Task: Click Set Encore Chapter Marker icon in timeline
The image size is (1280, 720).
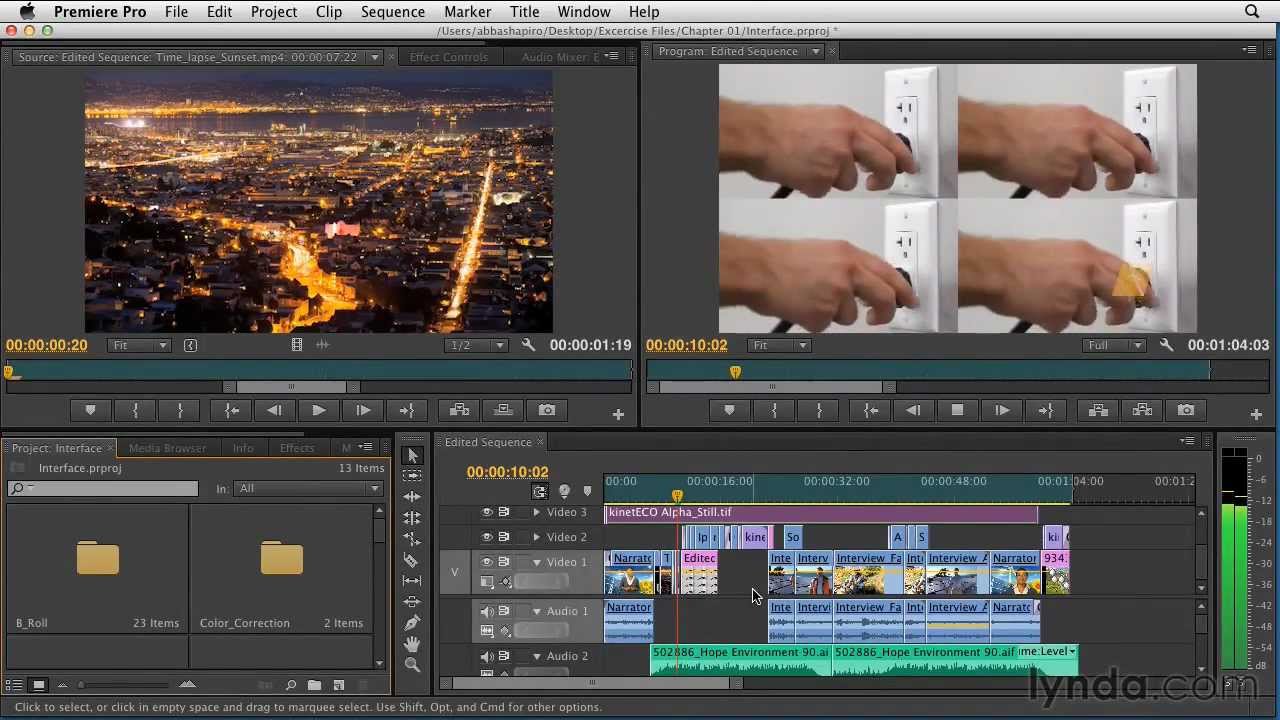Action: click(x=564, y=491)
